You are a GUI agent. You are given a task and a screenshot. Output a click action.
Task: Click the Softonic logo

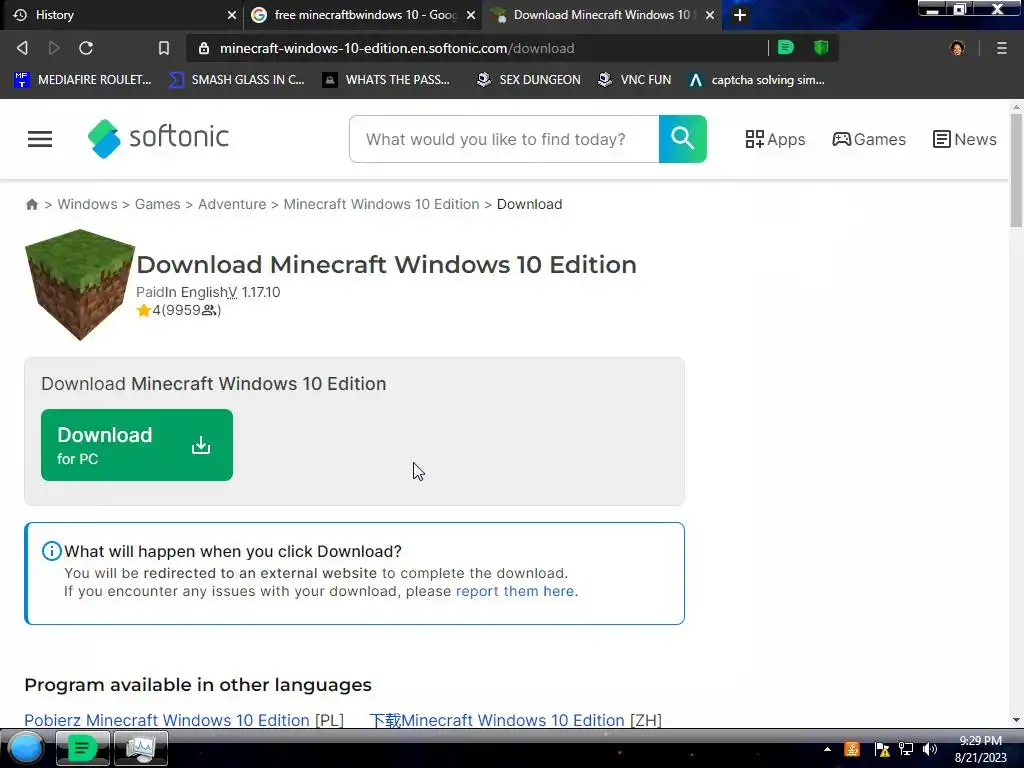coord(158,138)
